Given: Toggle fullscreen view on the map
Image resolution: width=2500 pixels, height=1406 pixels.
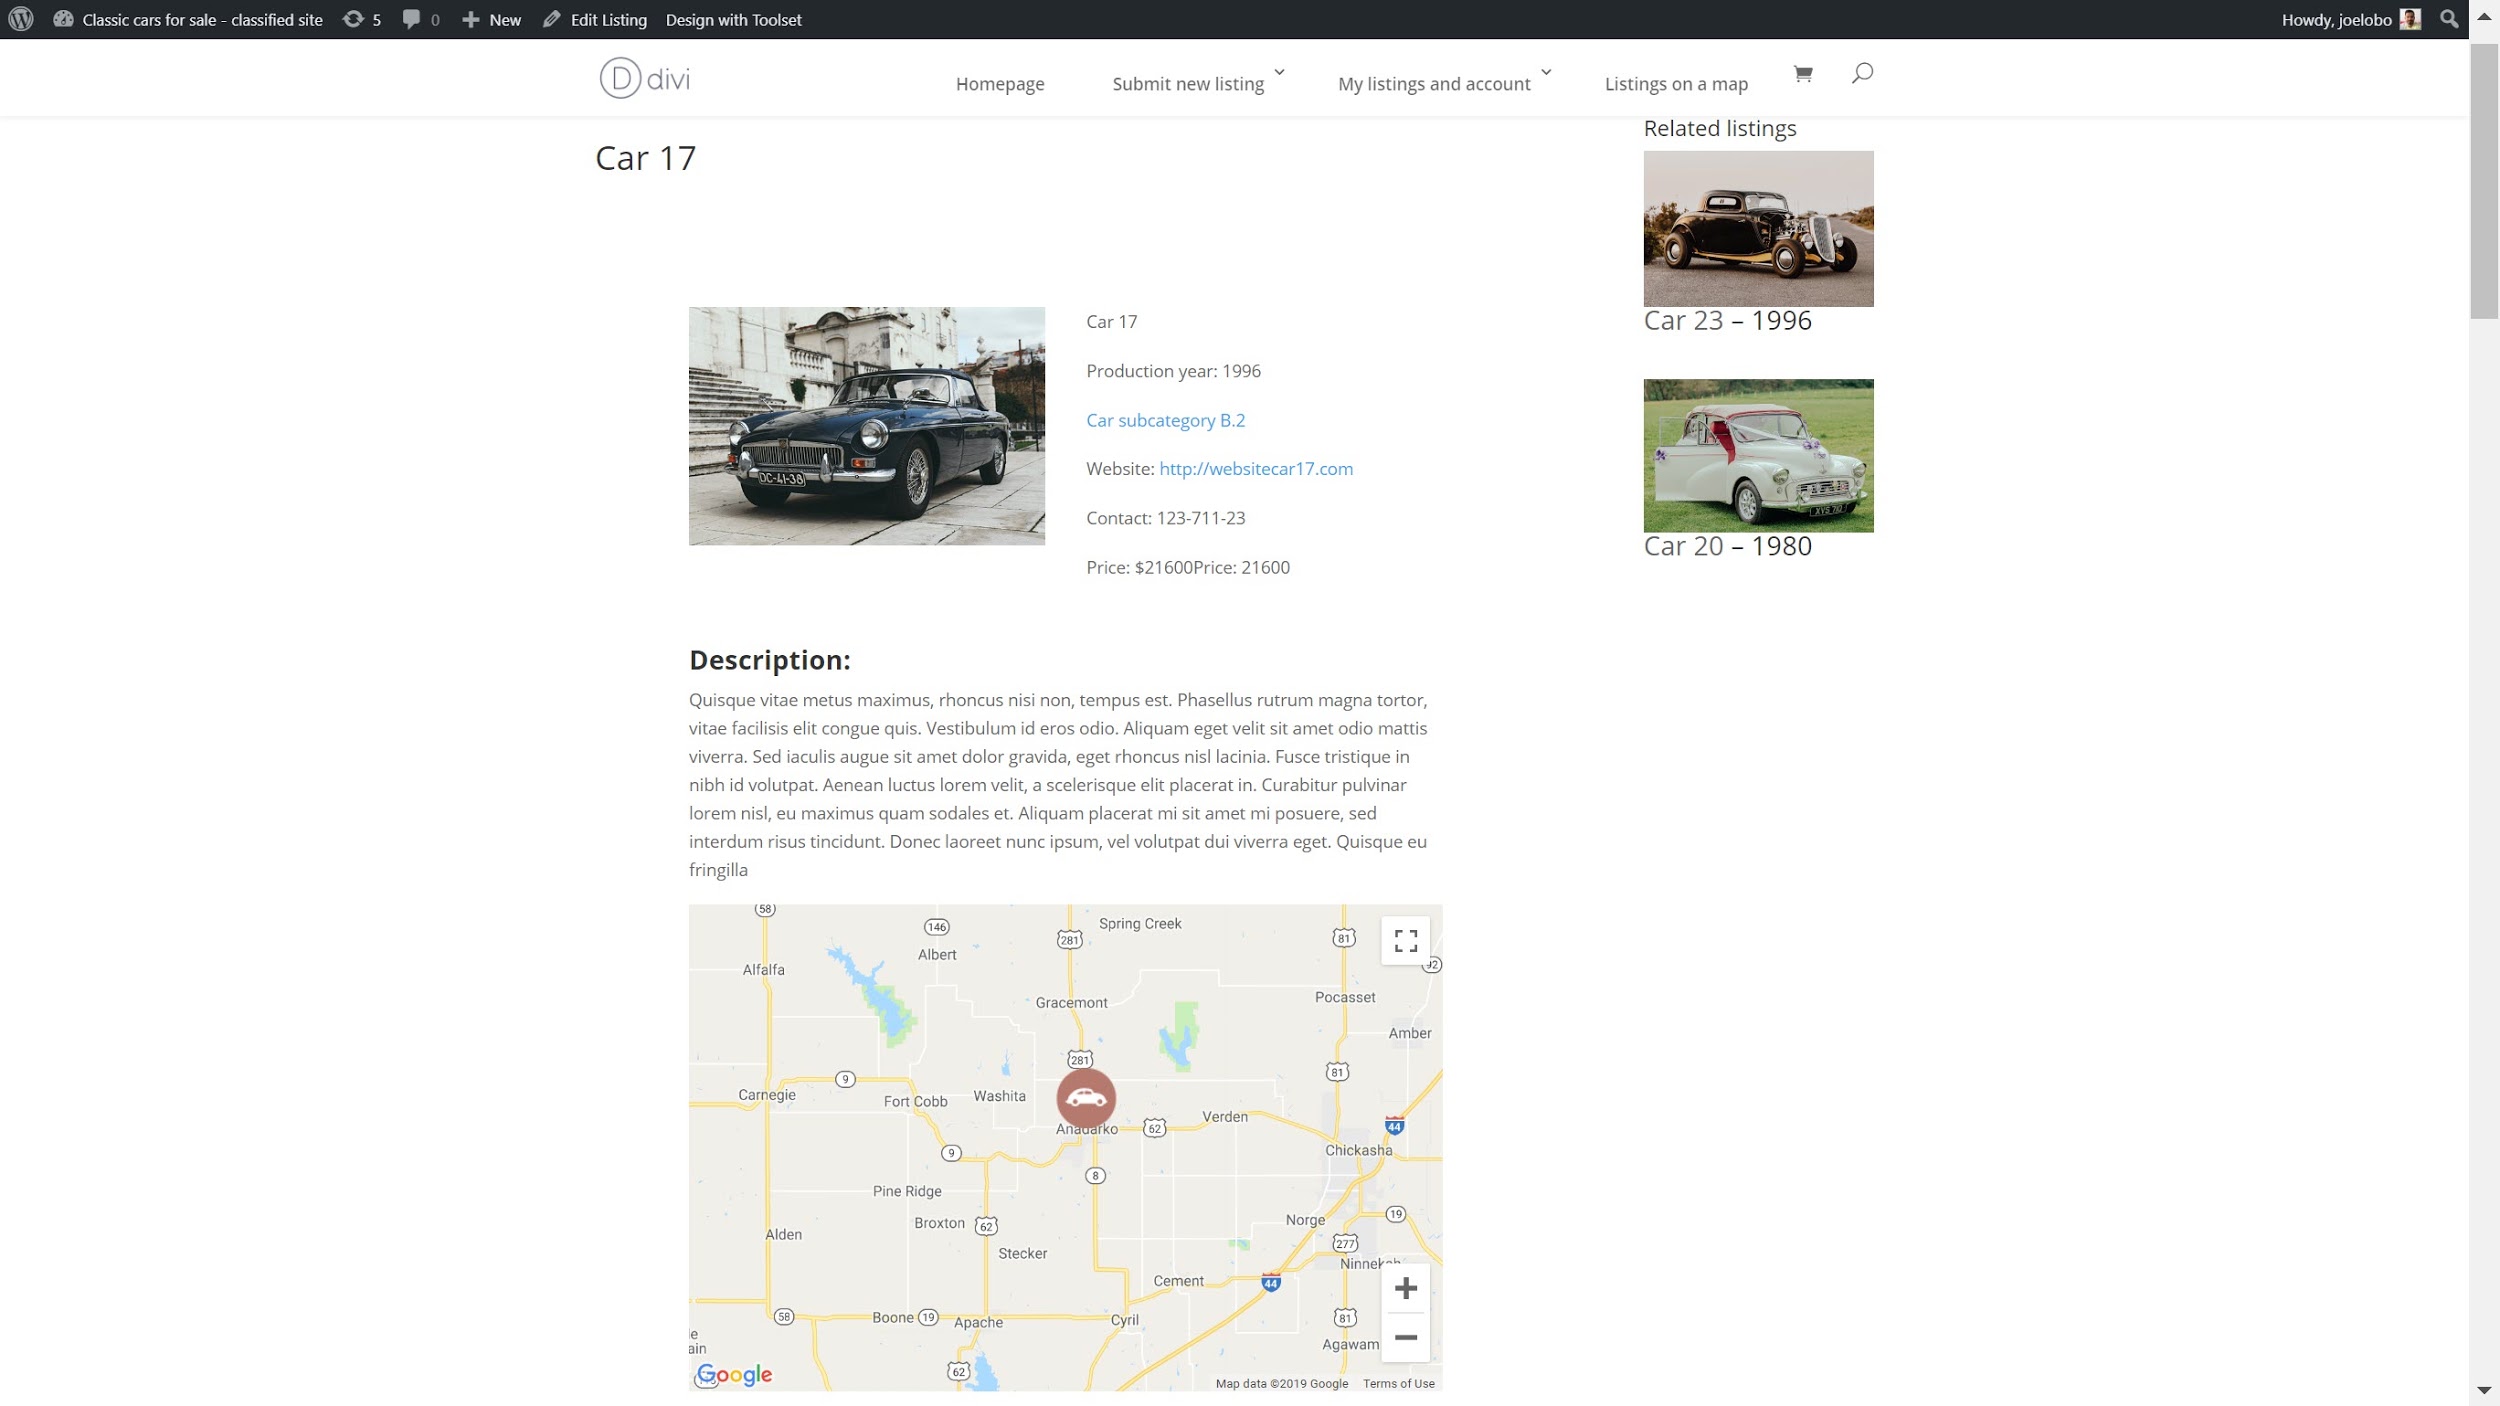Looking at the screenshot, I should click(1405, 940).
